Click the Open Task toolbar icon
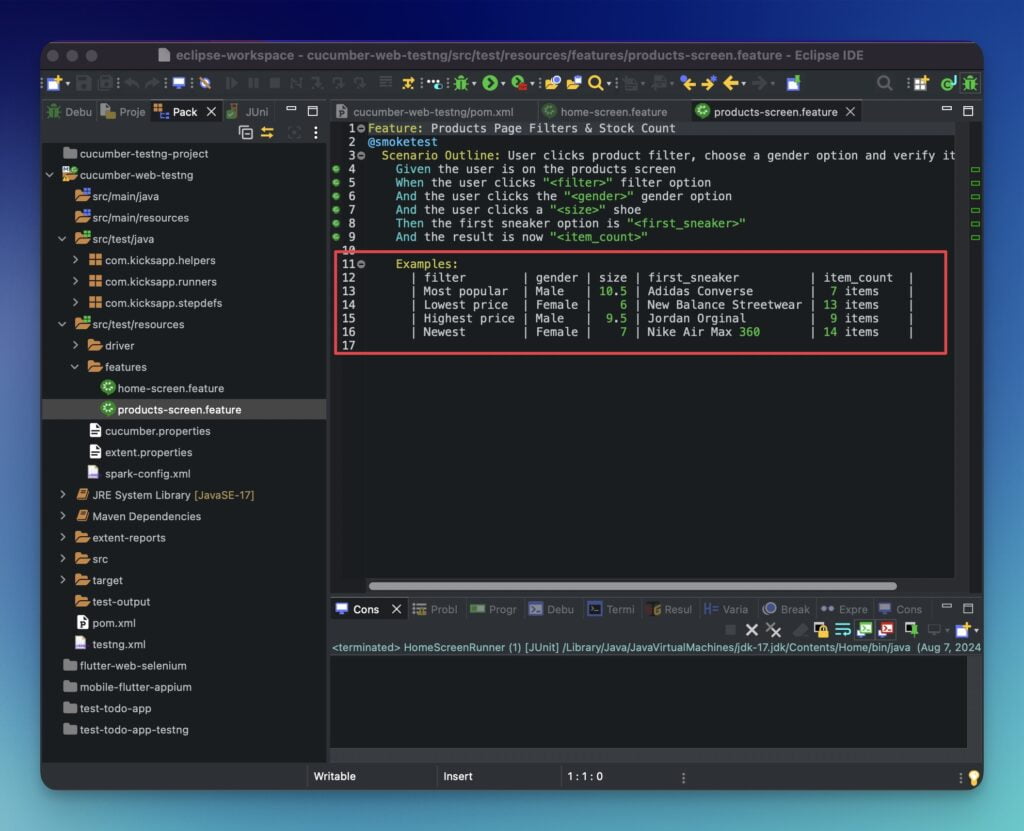The image size is (1024, 831). click(x=574, y=83)
